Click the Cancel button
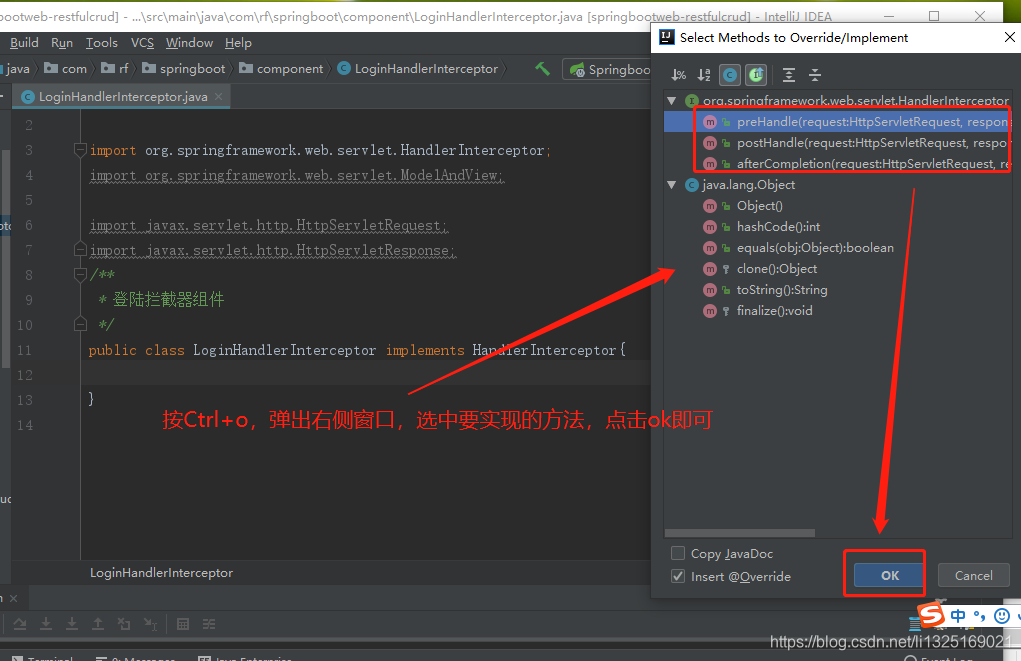 973,575
